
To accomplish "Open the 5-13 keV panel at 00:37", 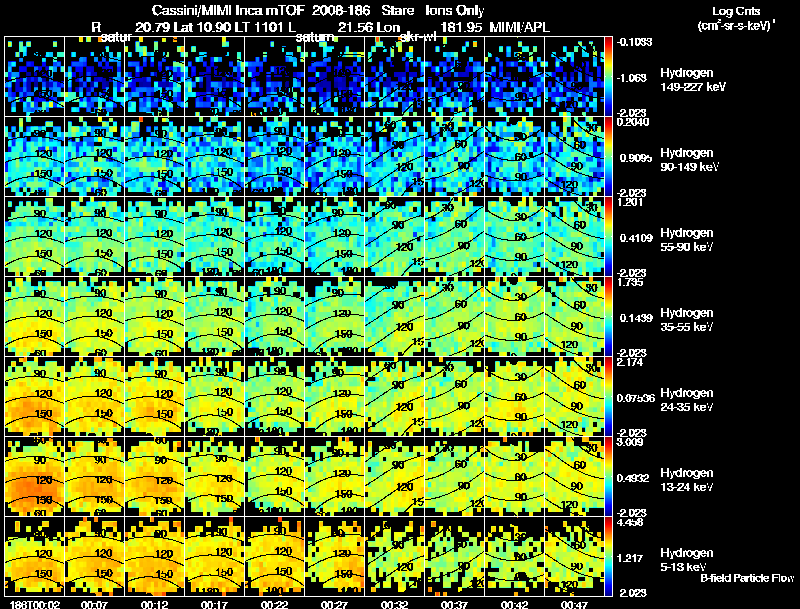I will tap(455, 557).
